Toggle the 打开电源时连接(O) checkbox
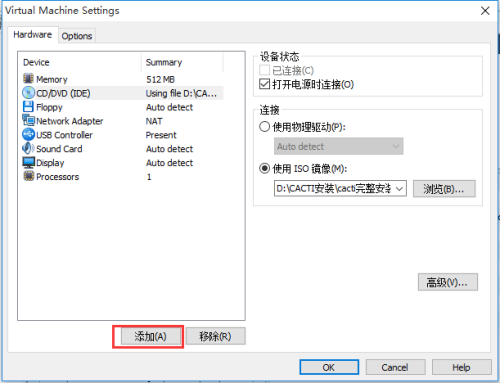This screenshot has width=500, height=383. [264, 84]
